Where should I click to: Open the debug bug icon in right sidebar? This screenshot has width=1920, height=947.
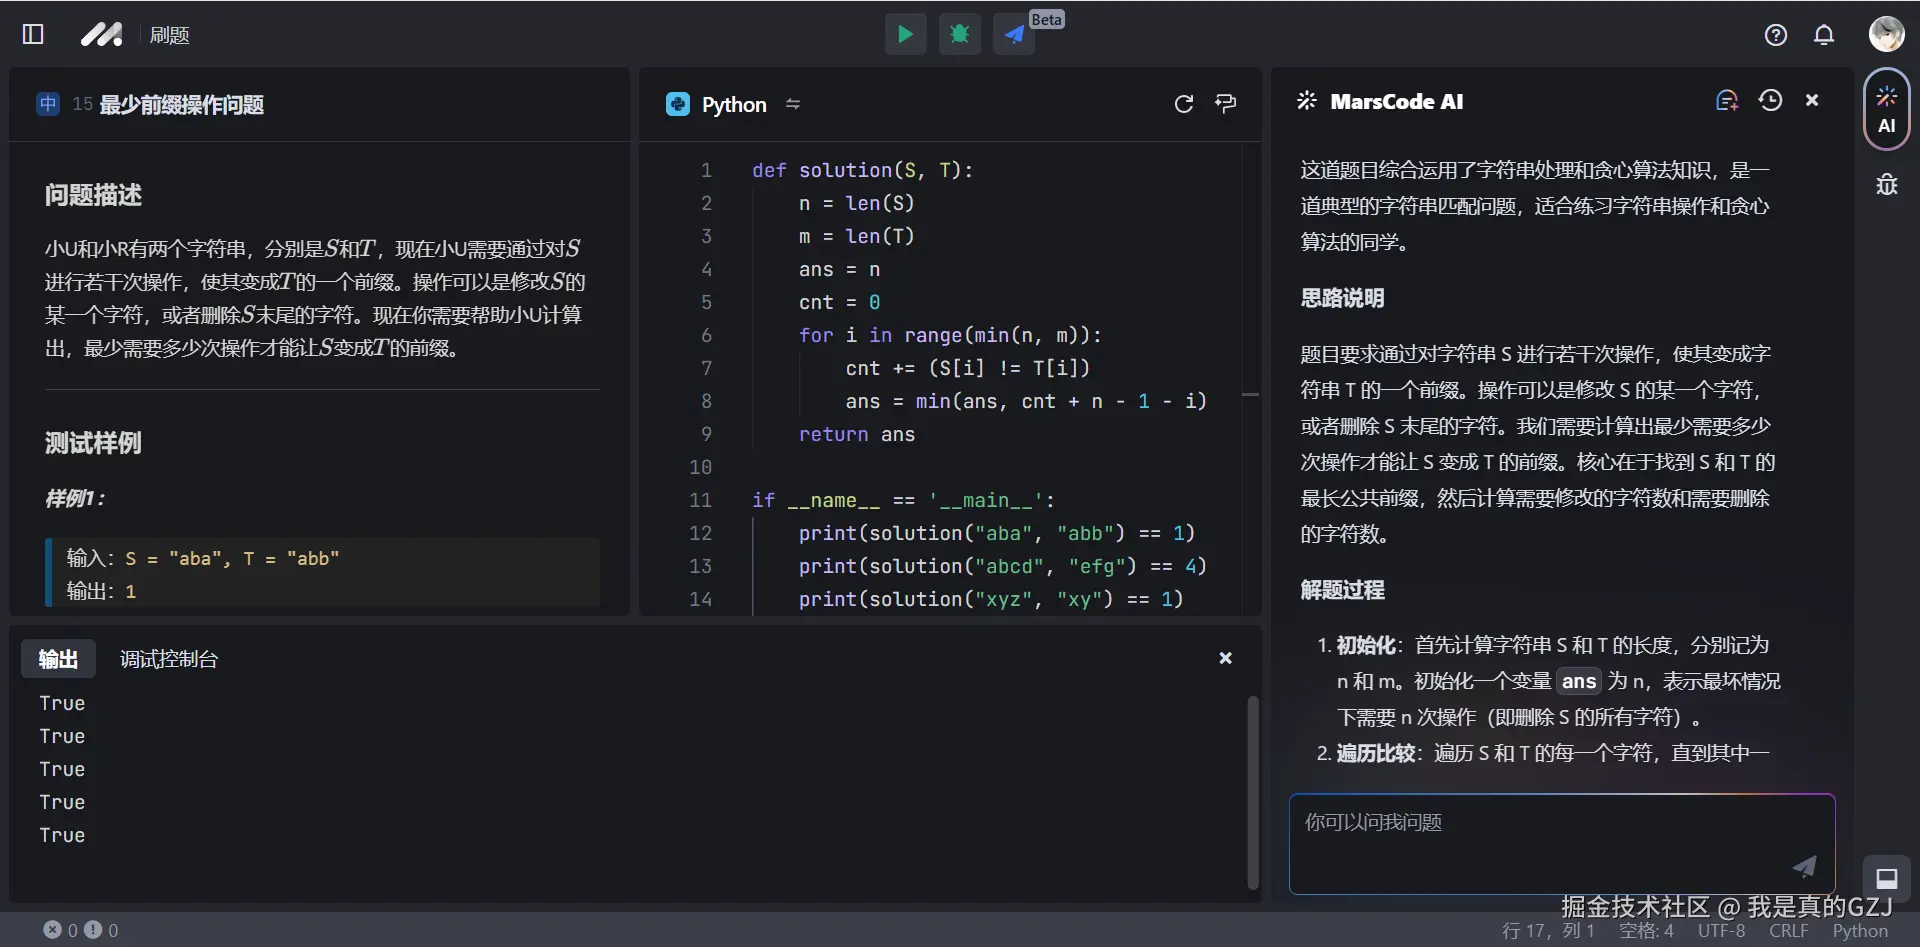click(1886, 184)
